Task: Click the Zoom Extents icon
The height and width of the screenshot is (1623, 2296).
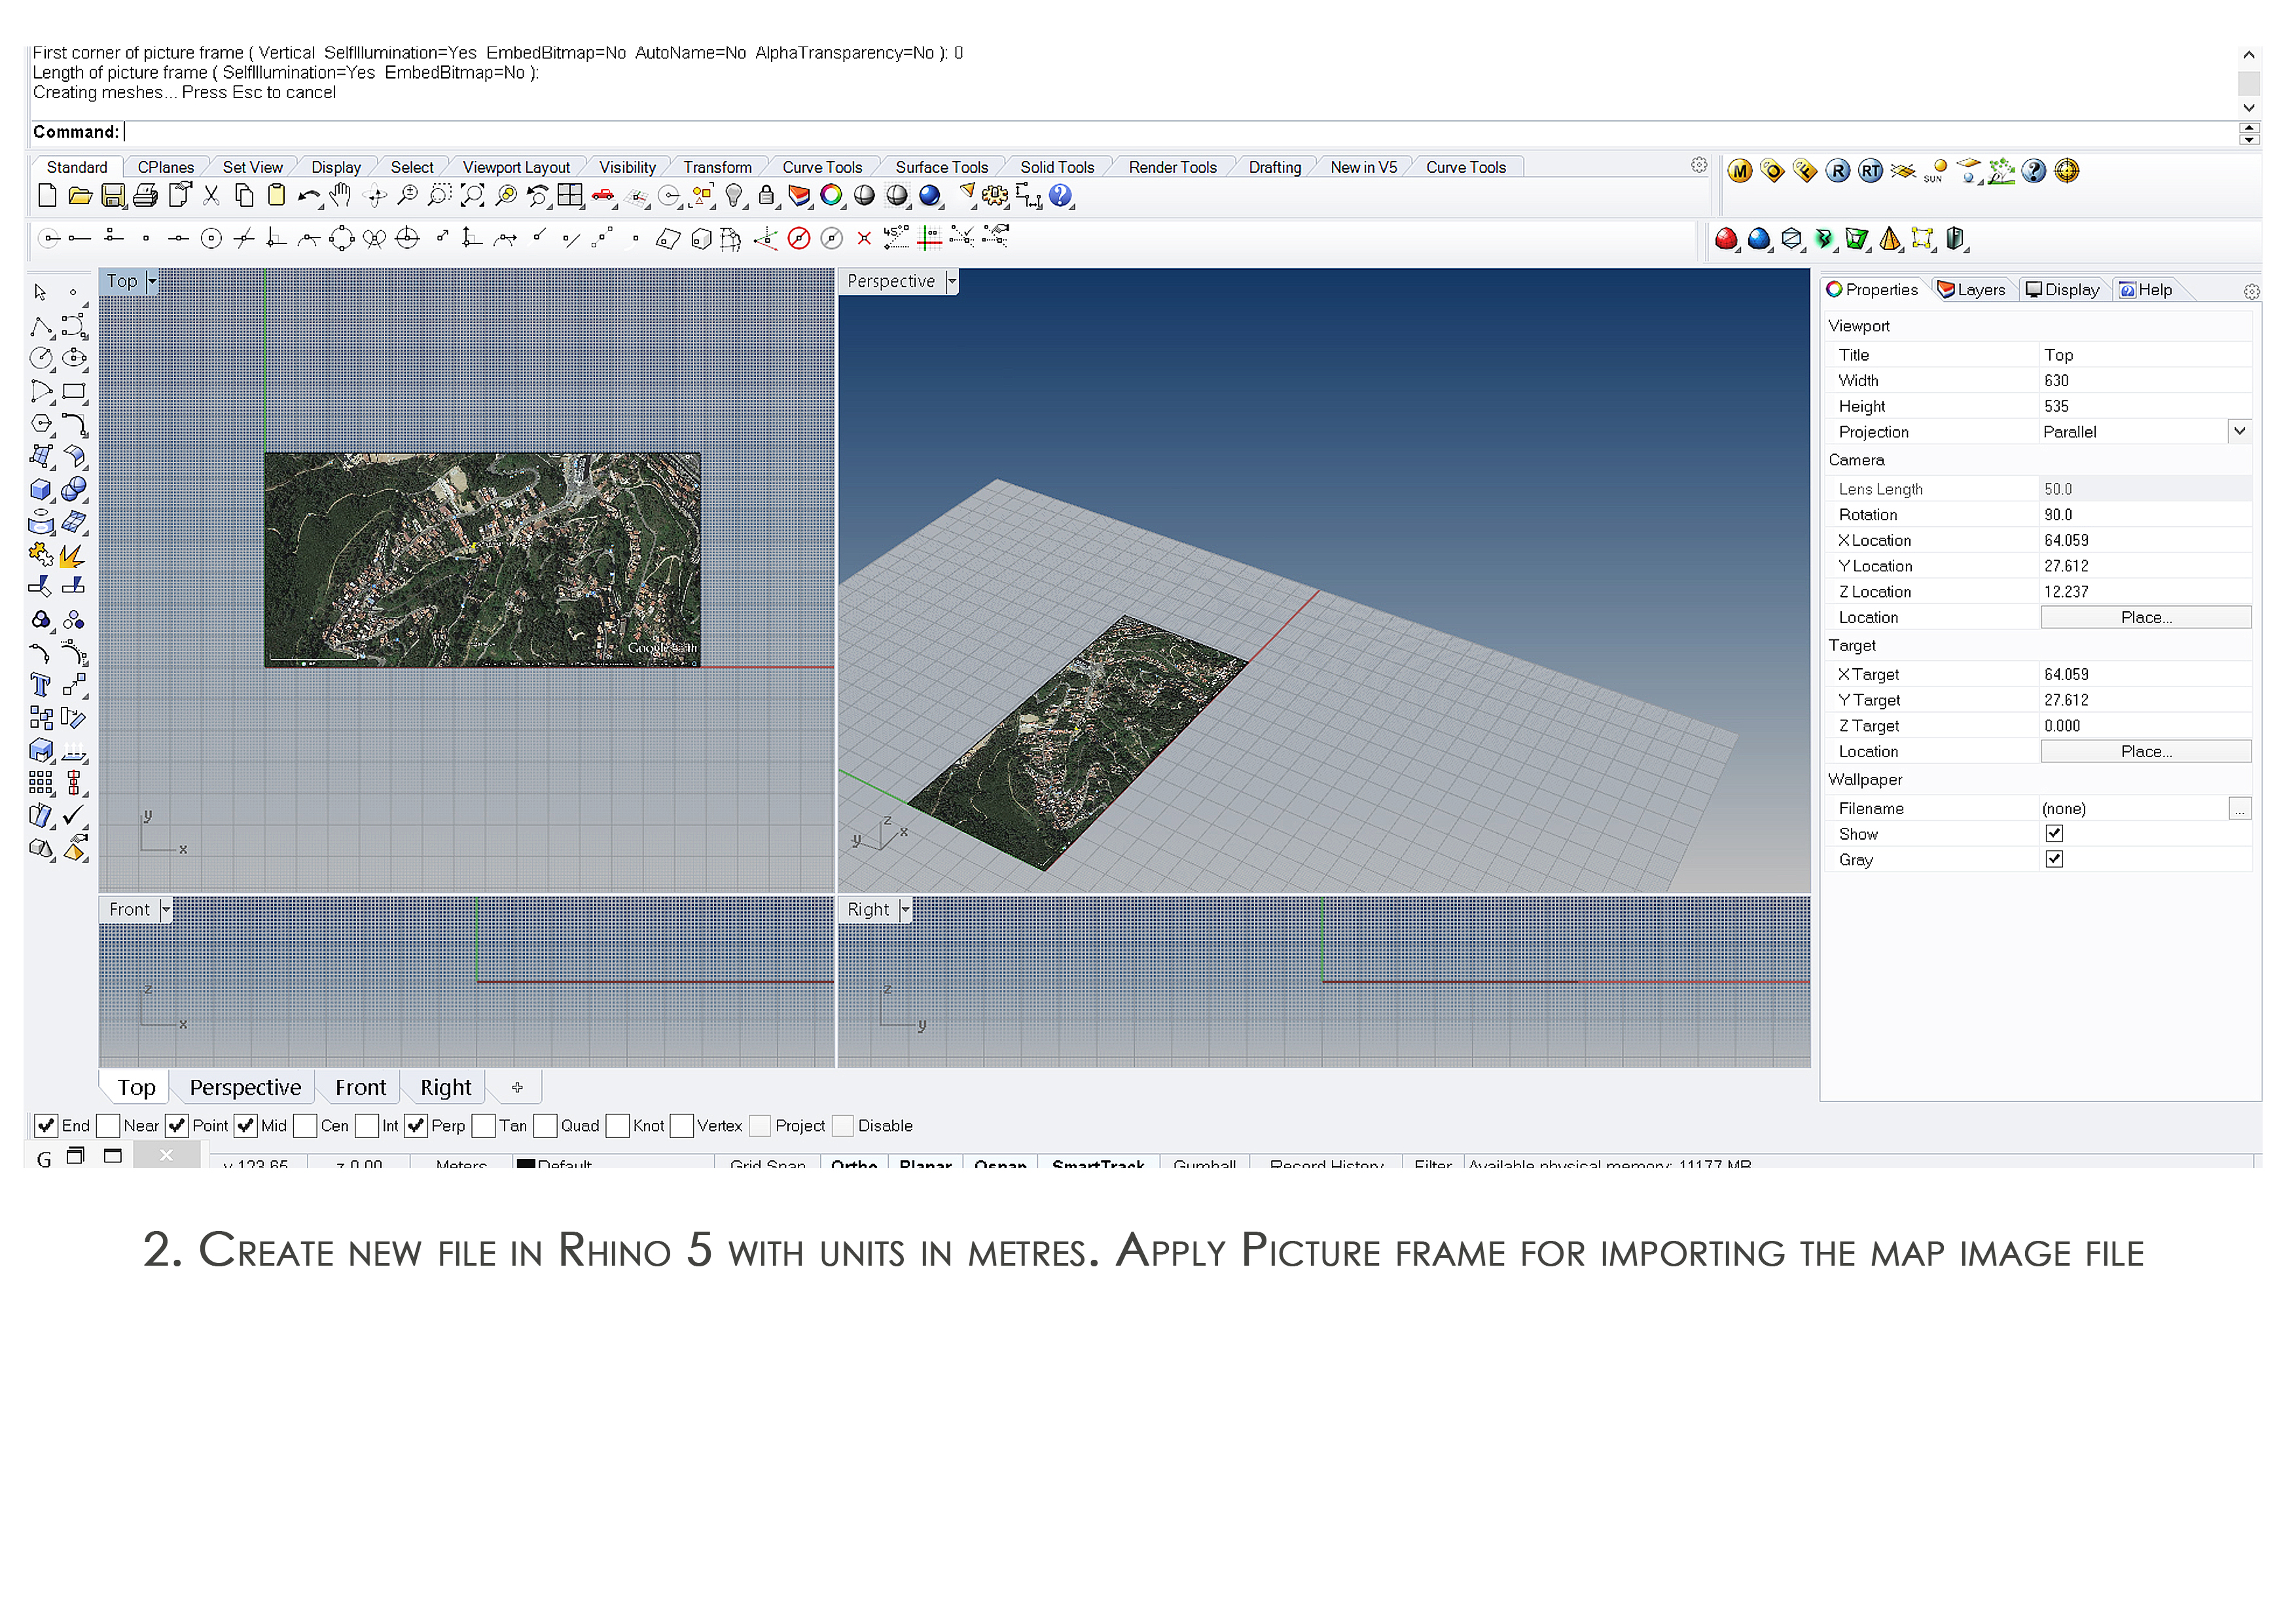Action: tap(472, 196)
